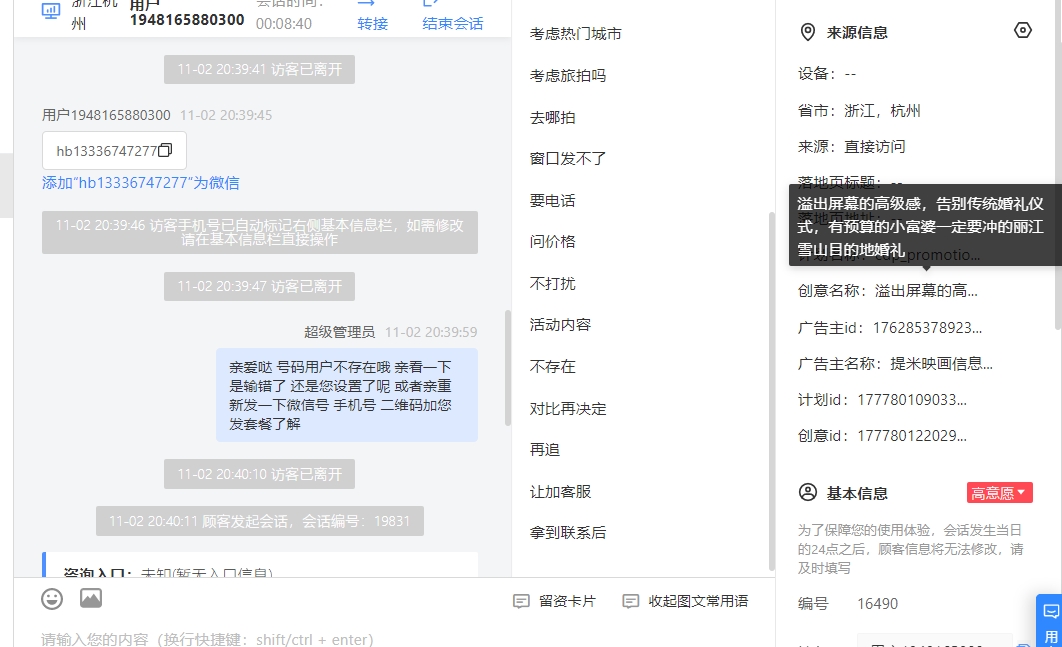The width and height of the screenshot is (1062, 647).
Task: Click the 创意名称 value text
Action: (x=926, y=291)
